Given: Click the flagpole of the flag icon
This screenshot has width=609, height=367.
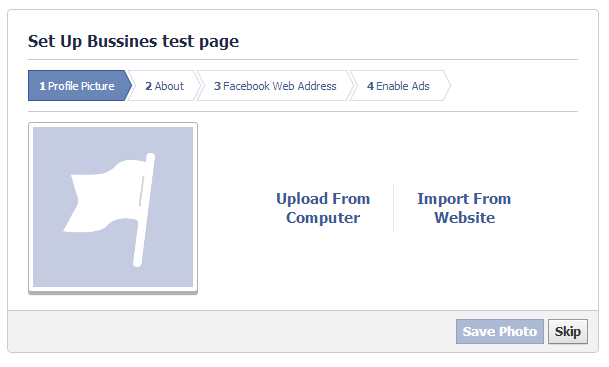Looking at the screenshot, I should (x=144, y=210).
